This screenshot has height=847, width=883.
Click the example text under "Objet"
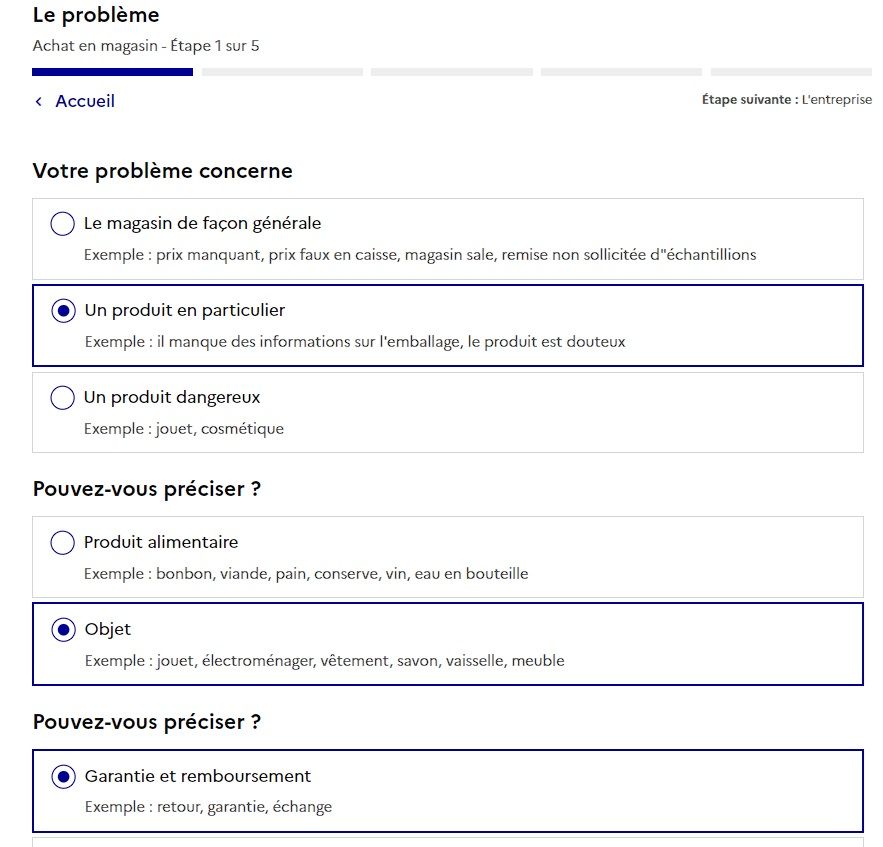[324, 660]
